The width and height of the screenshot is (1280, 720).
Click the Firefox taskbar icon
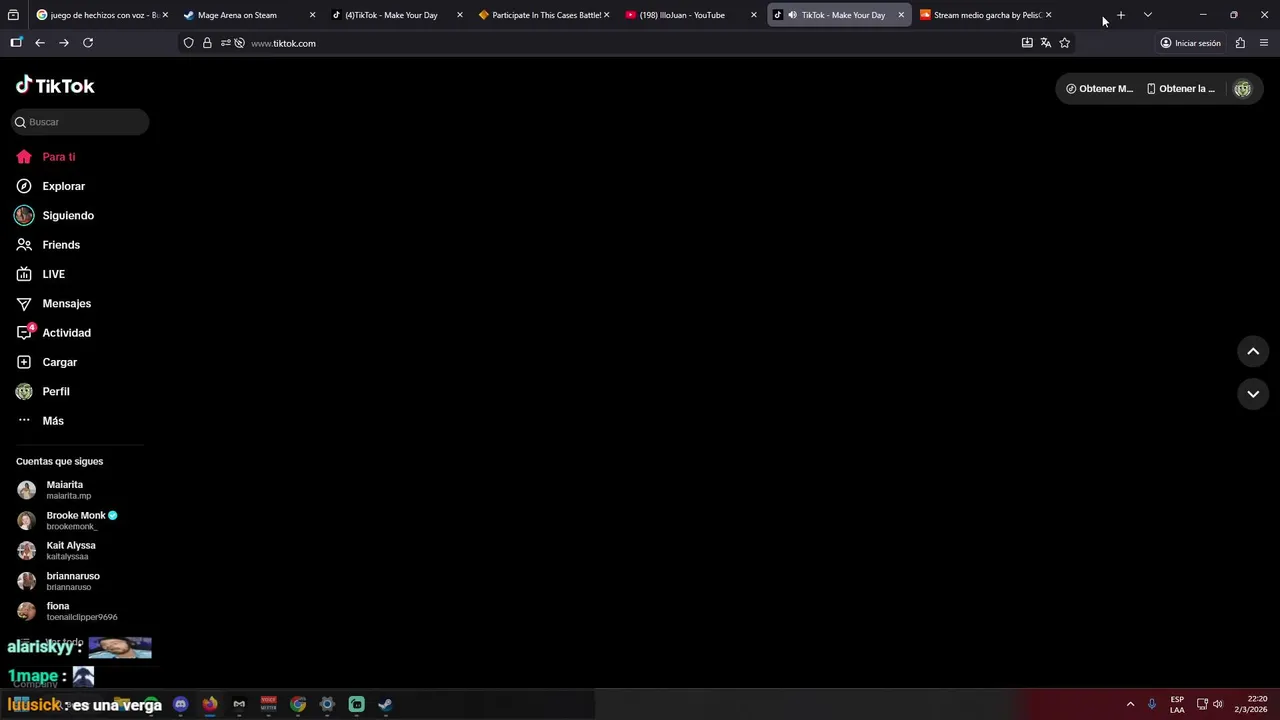point(210,704)
